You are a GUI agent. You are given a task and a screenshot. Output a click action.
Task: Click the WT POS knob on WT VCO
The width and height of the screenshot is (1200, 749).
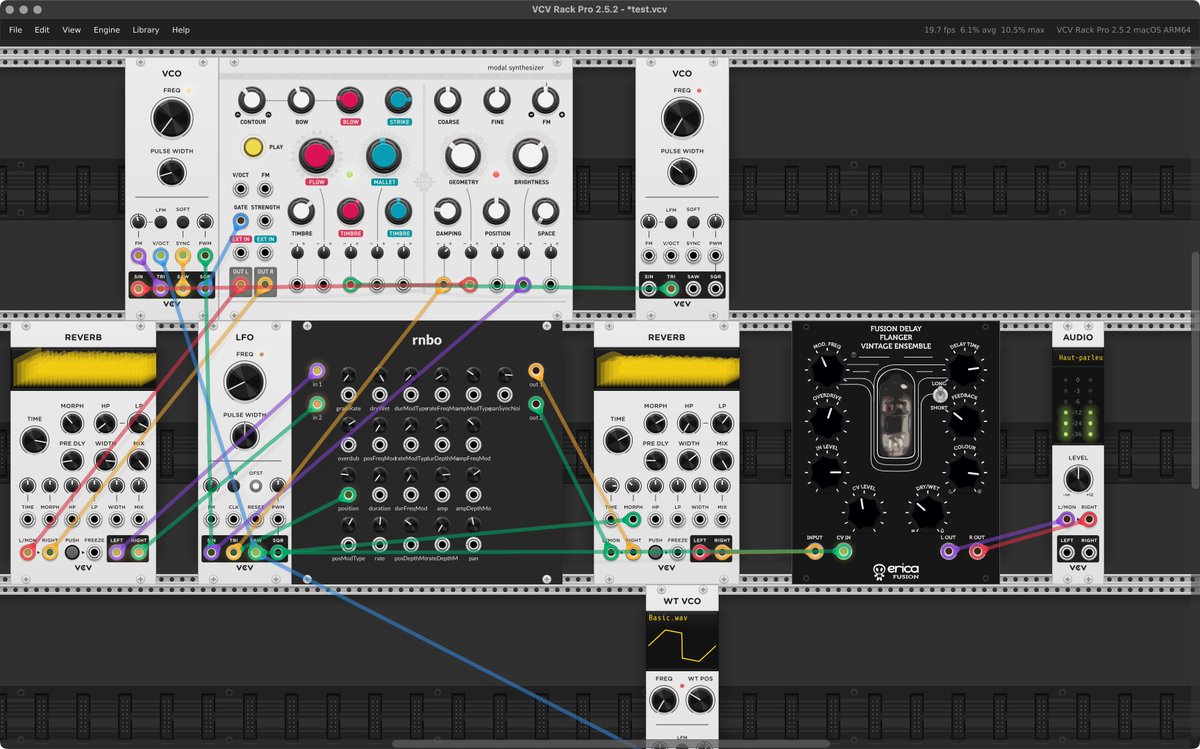pos(700,701)
